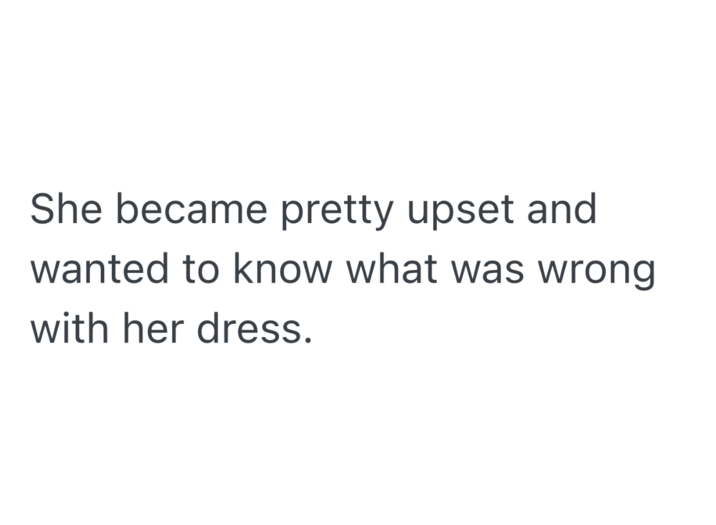Image resolution: width=716 pixels, height=525 pixels.
Task: Click the capital "S" starting the sentence
Action: click(x=43, y=209)
